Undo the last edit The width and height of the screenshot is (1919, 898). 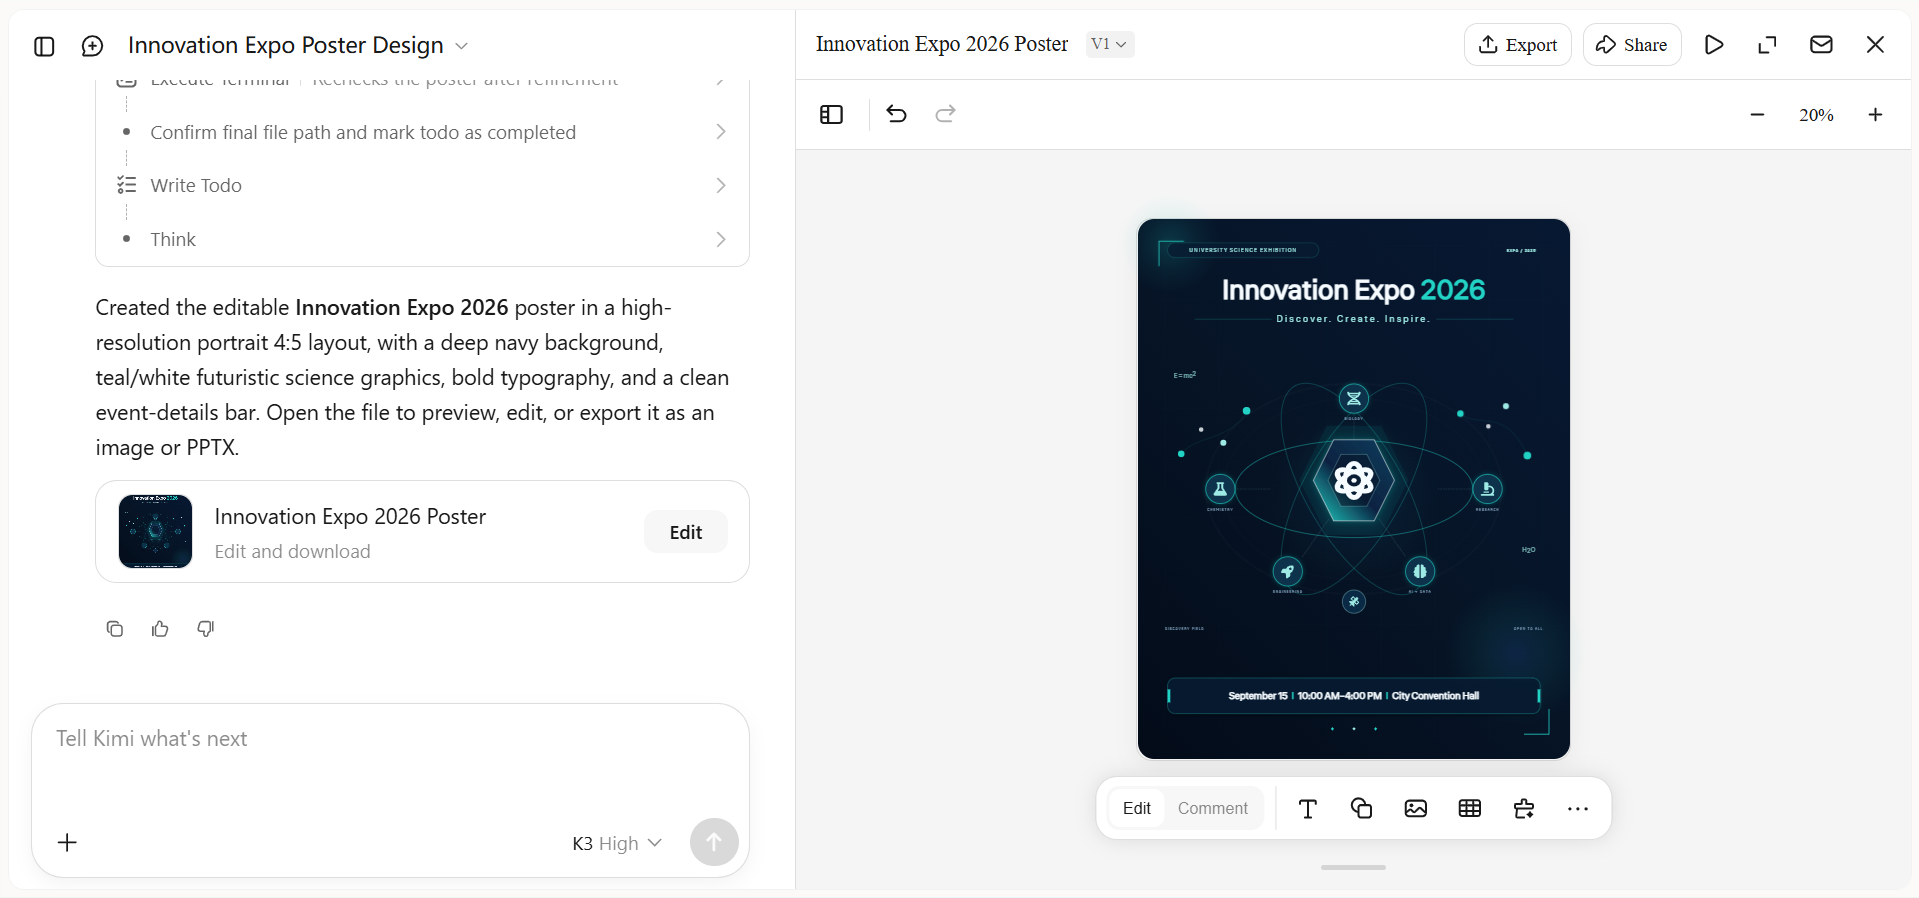coord(896,114)
